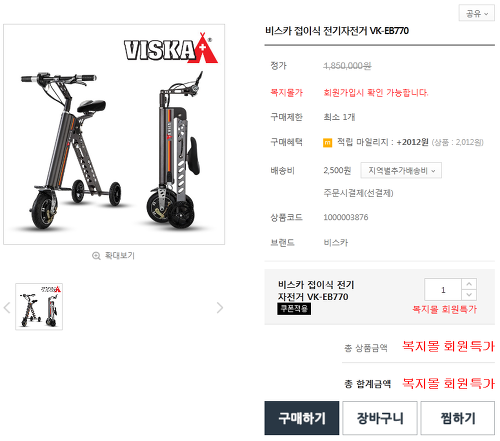
Task: Increase quantity with the up arrow
Action: (x=469, y=284)
